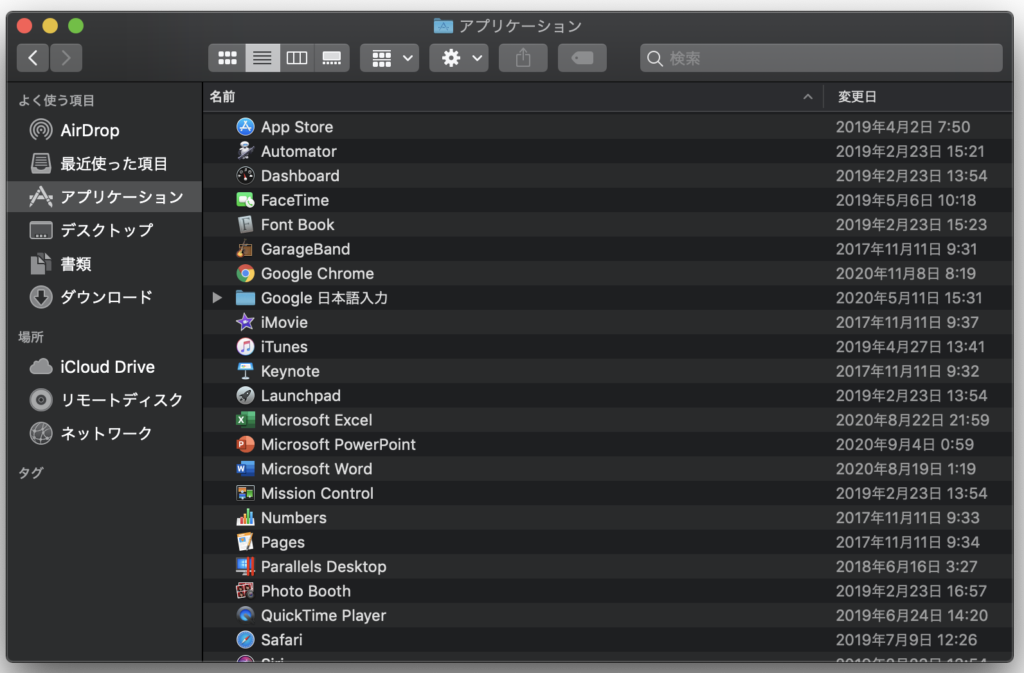Click the QuickTime Player icon

[245, 615]
